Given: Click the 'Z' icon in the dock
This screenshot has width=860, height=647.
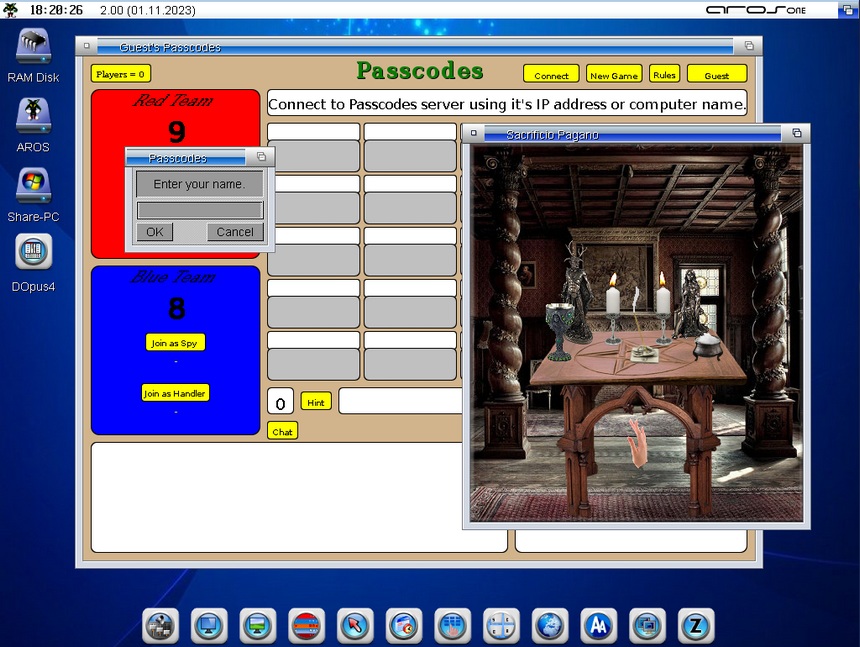Looking at the screenshot, I should click(x=695, y=625).
